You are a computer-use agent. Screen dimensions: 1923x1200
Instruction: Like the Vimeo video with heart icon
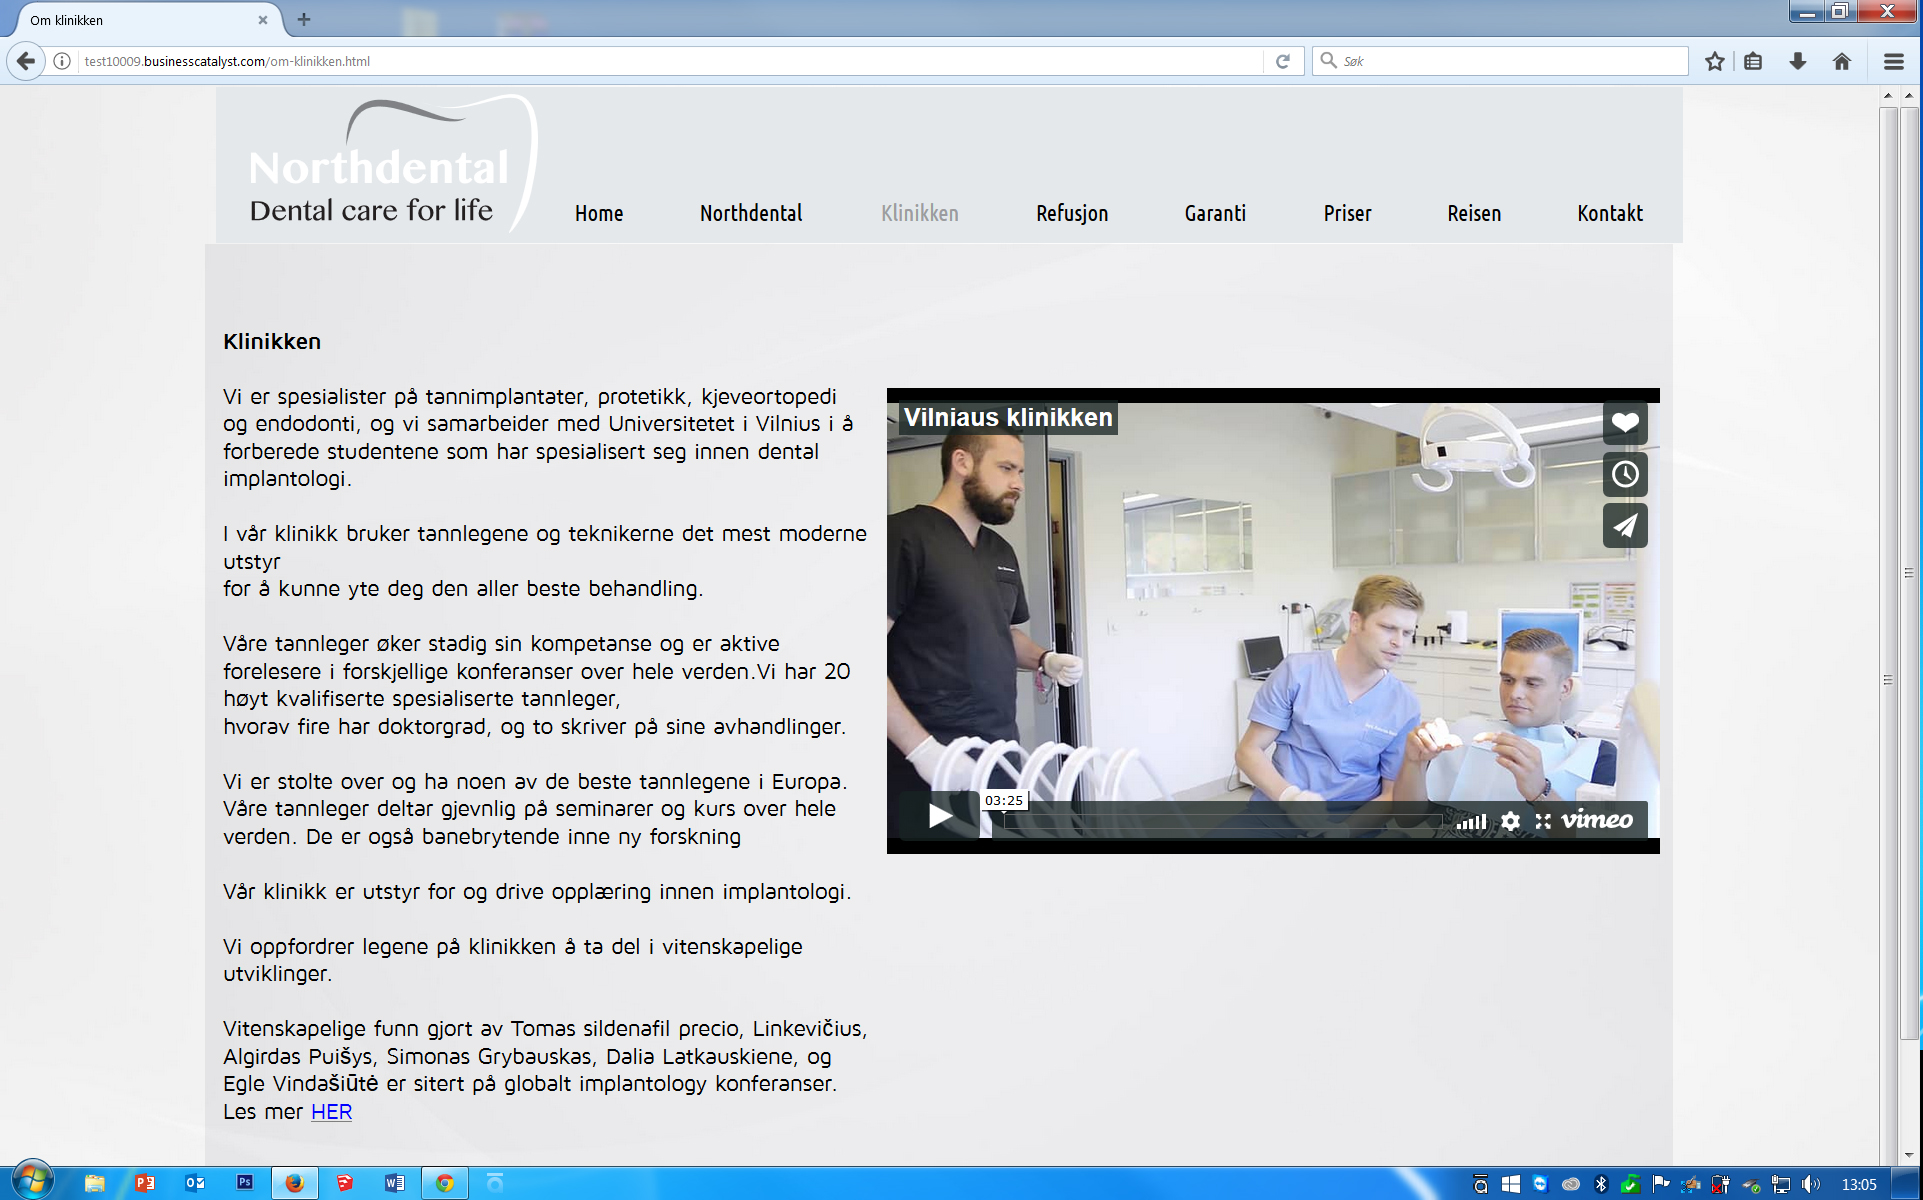click(x=1625, y=422)
